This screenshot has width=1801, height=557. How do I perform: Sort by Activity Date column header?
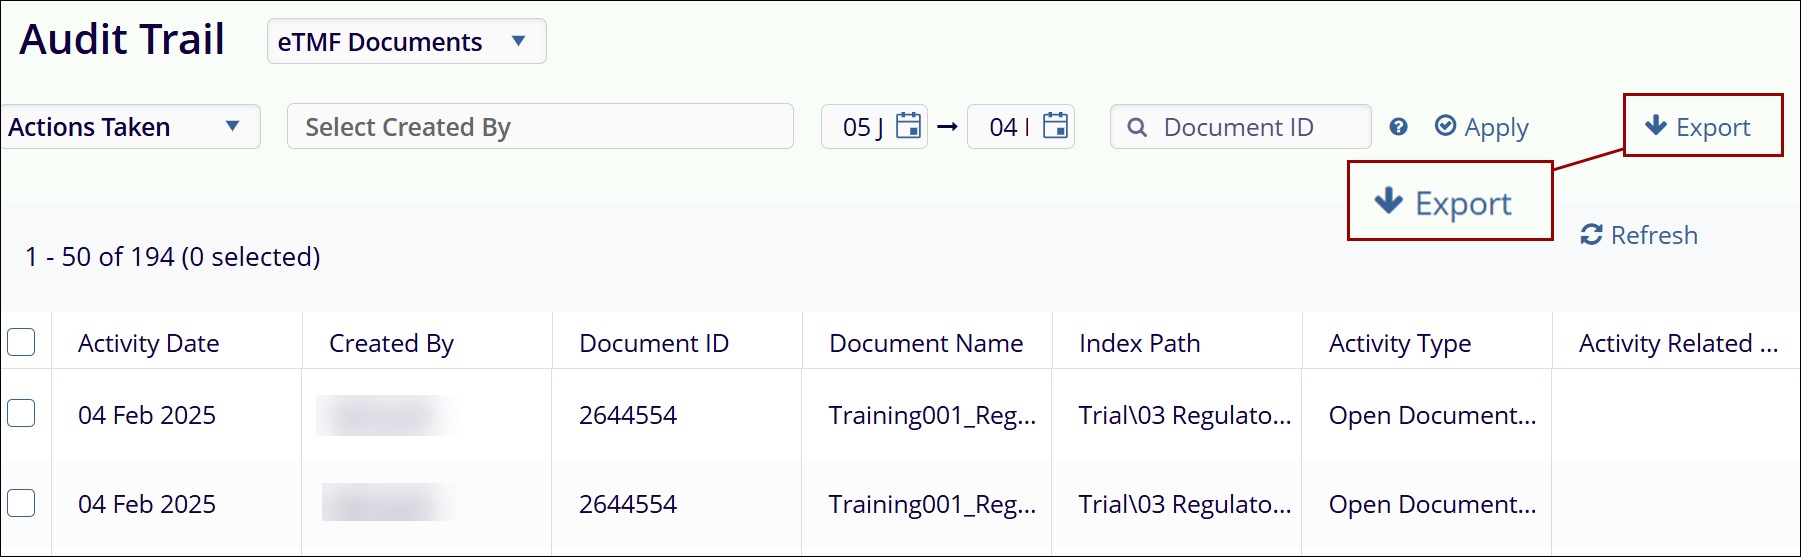[149, 343]
